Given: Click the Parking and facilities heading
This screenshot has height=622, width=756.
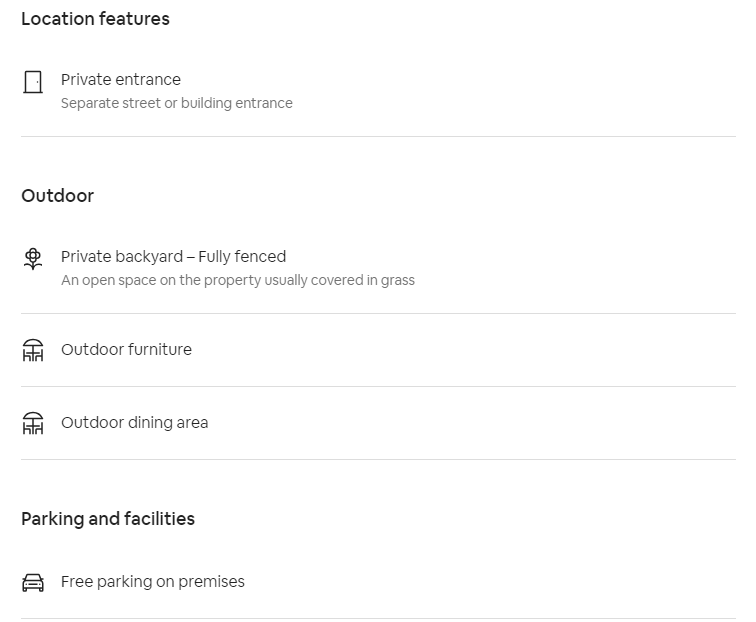Looking at the screenshot, I should coord(108,519).
